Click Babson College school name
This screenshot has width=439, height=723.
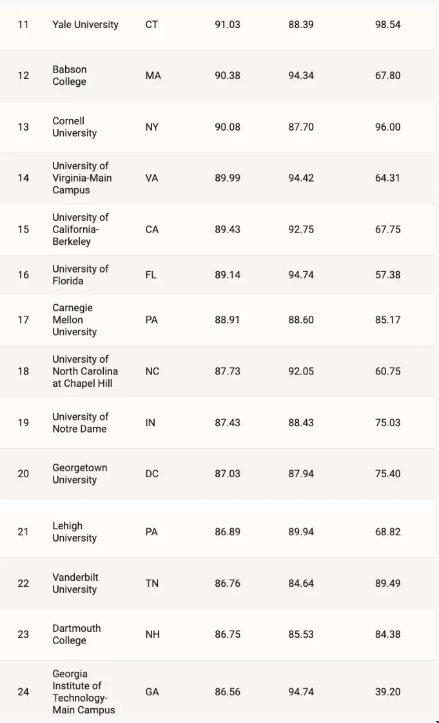(69, 76)
